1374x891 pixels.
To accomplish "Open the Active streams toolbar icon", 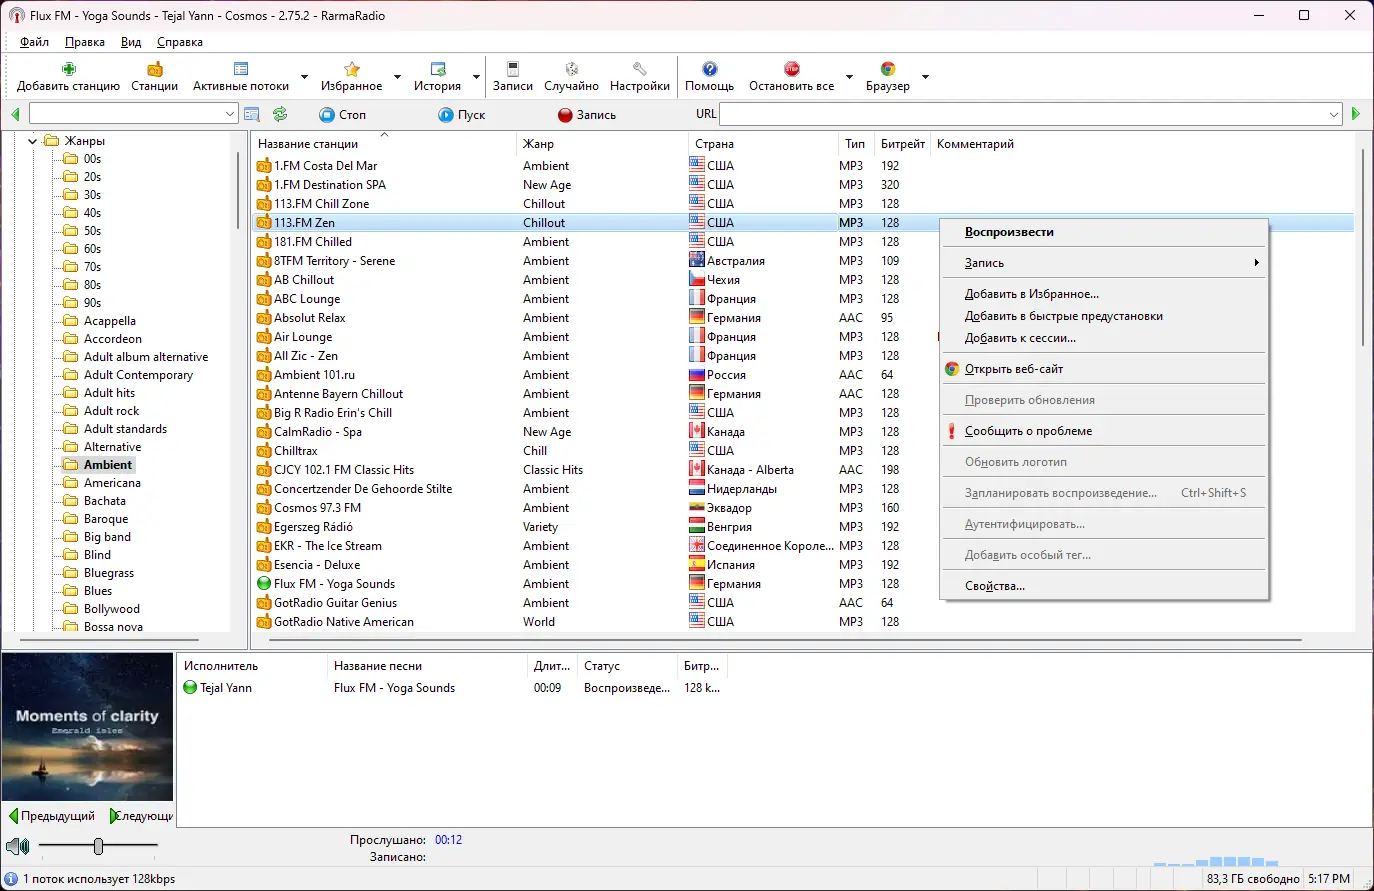I will click(241, 69).
